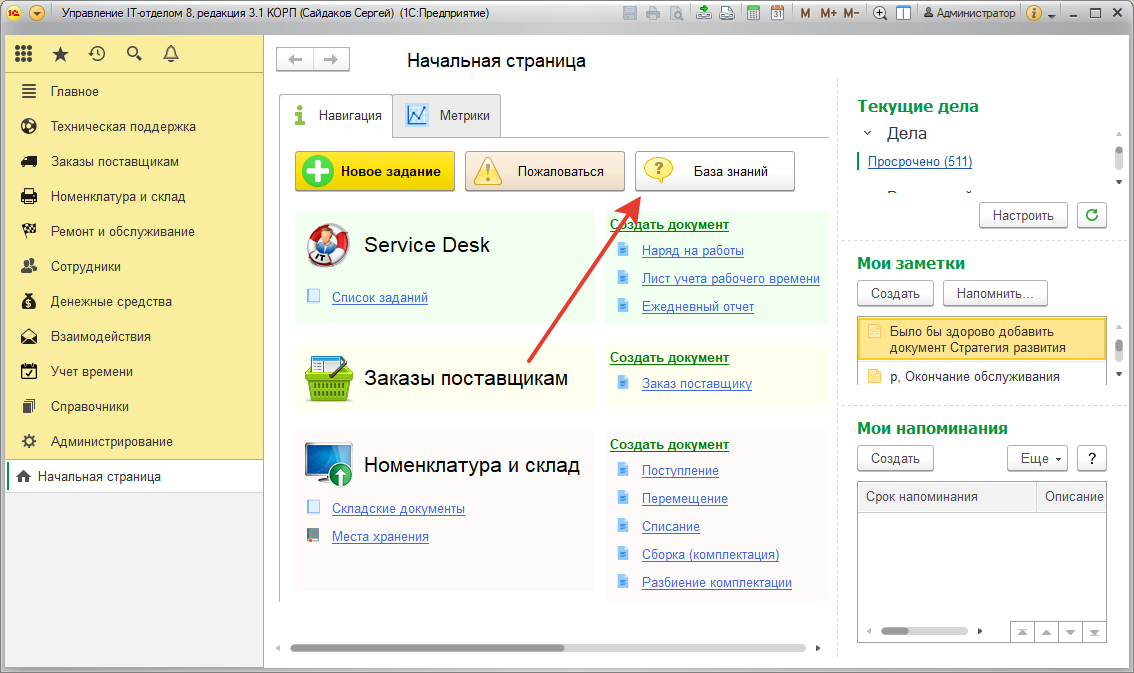Open the info help icon in title bar
Screen dimensions: 1134x673
1034,13
